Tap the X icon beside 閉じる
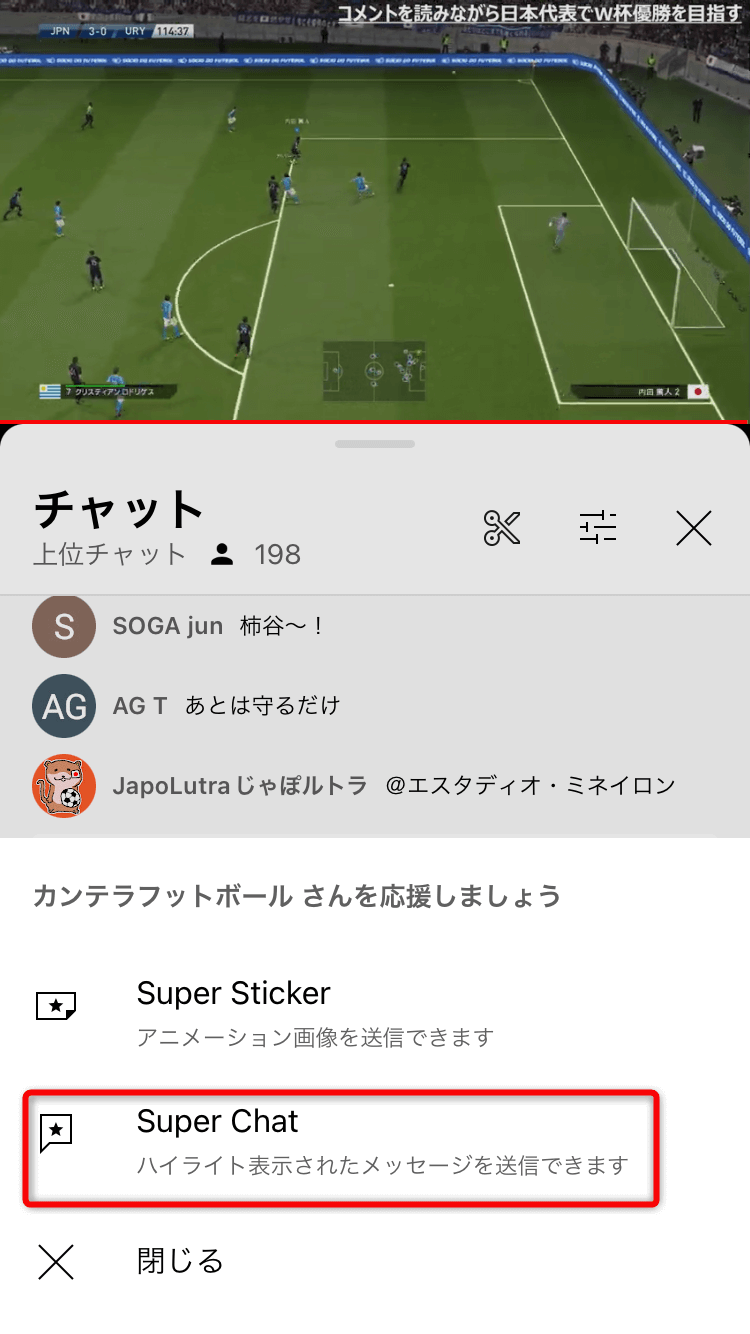Image resolution: width=750 pixels, height=1334 pixels. tap(56, 1262)
